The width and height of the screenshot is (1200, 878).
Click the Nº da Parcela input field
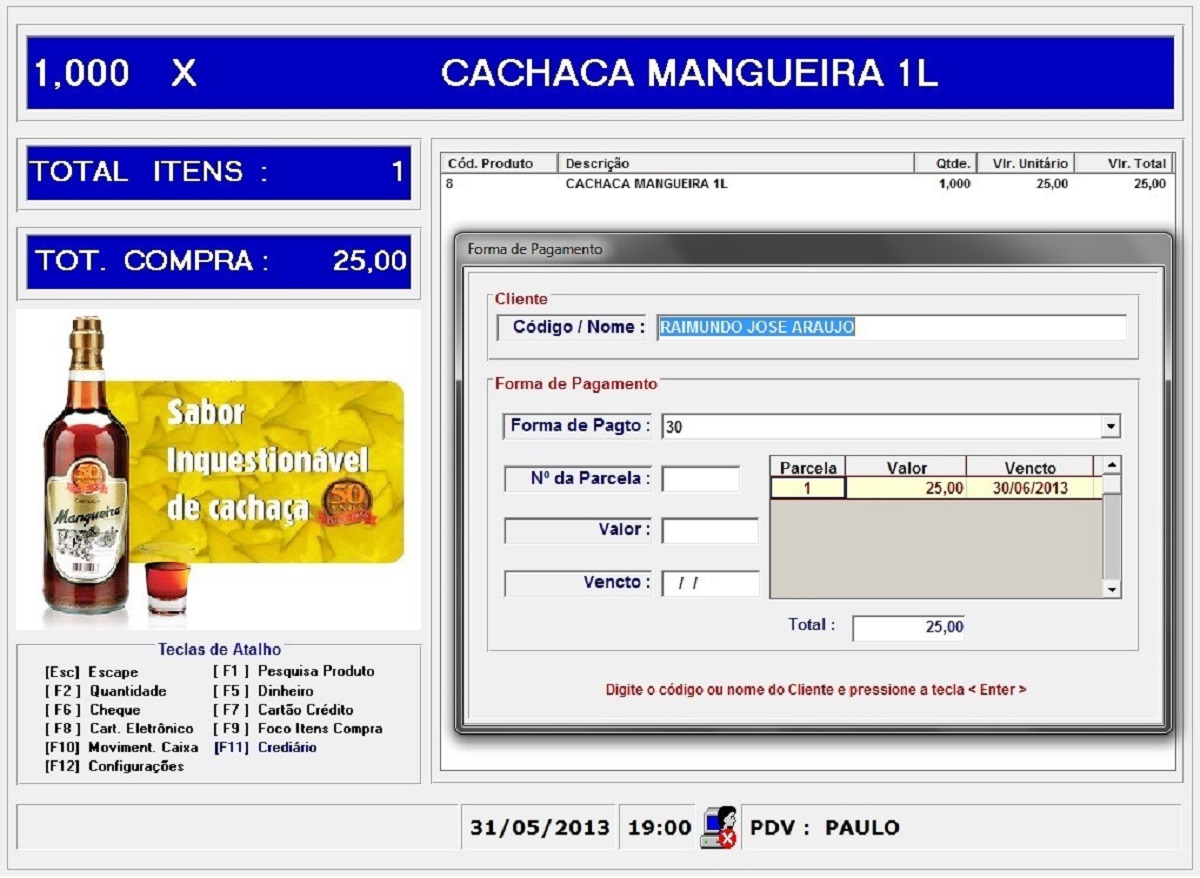coord(700,479)
